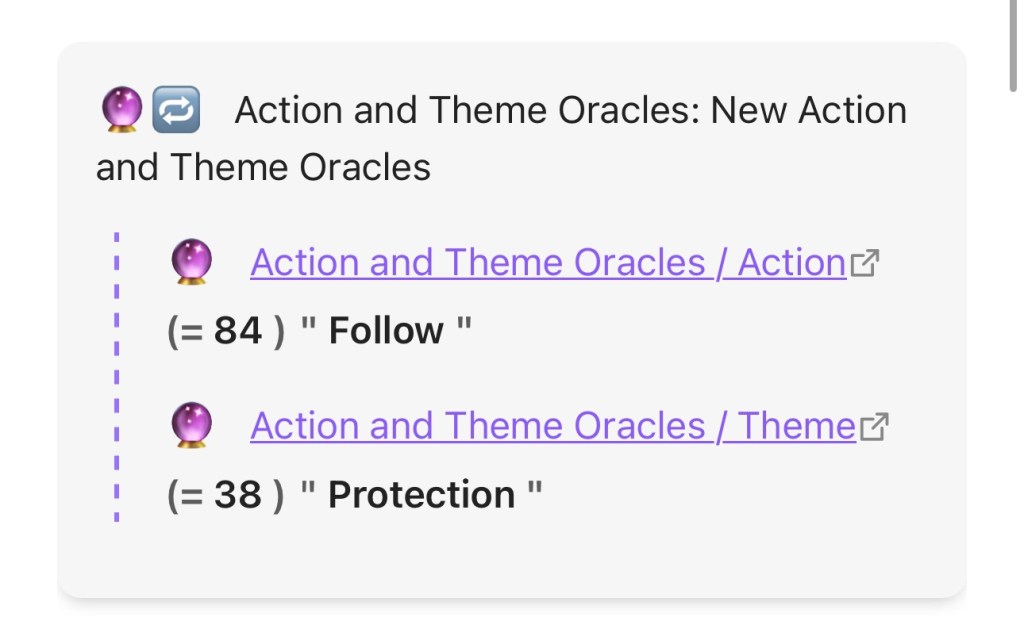
Task: Click the opening quote mark before "Follow"
Action: pyautogui.click(x=309, y=327)
